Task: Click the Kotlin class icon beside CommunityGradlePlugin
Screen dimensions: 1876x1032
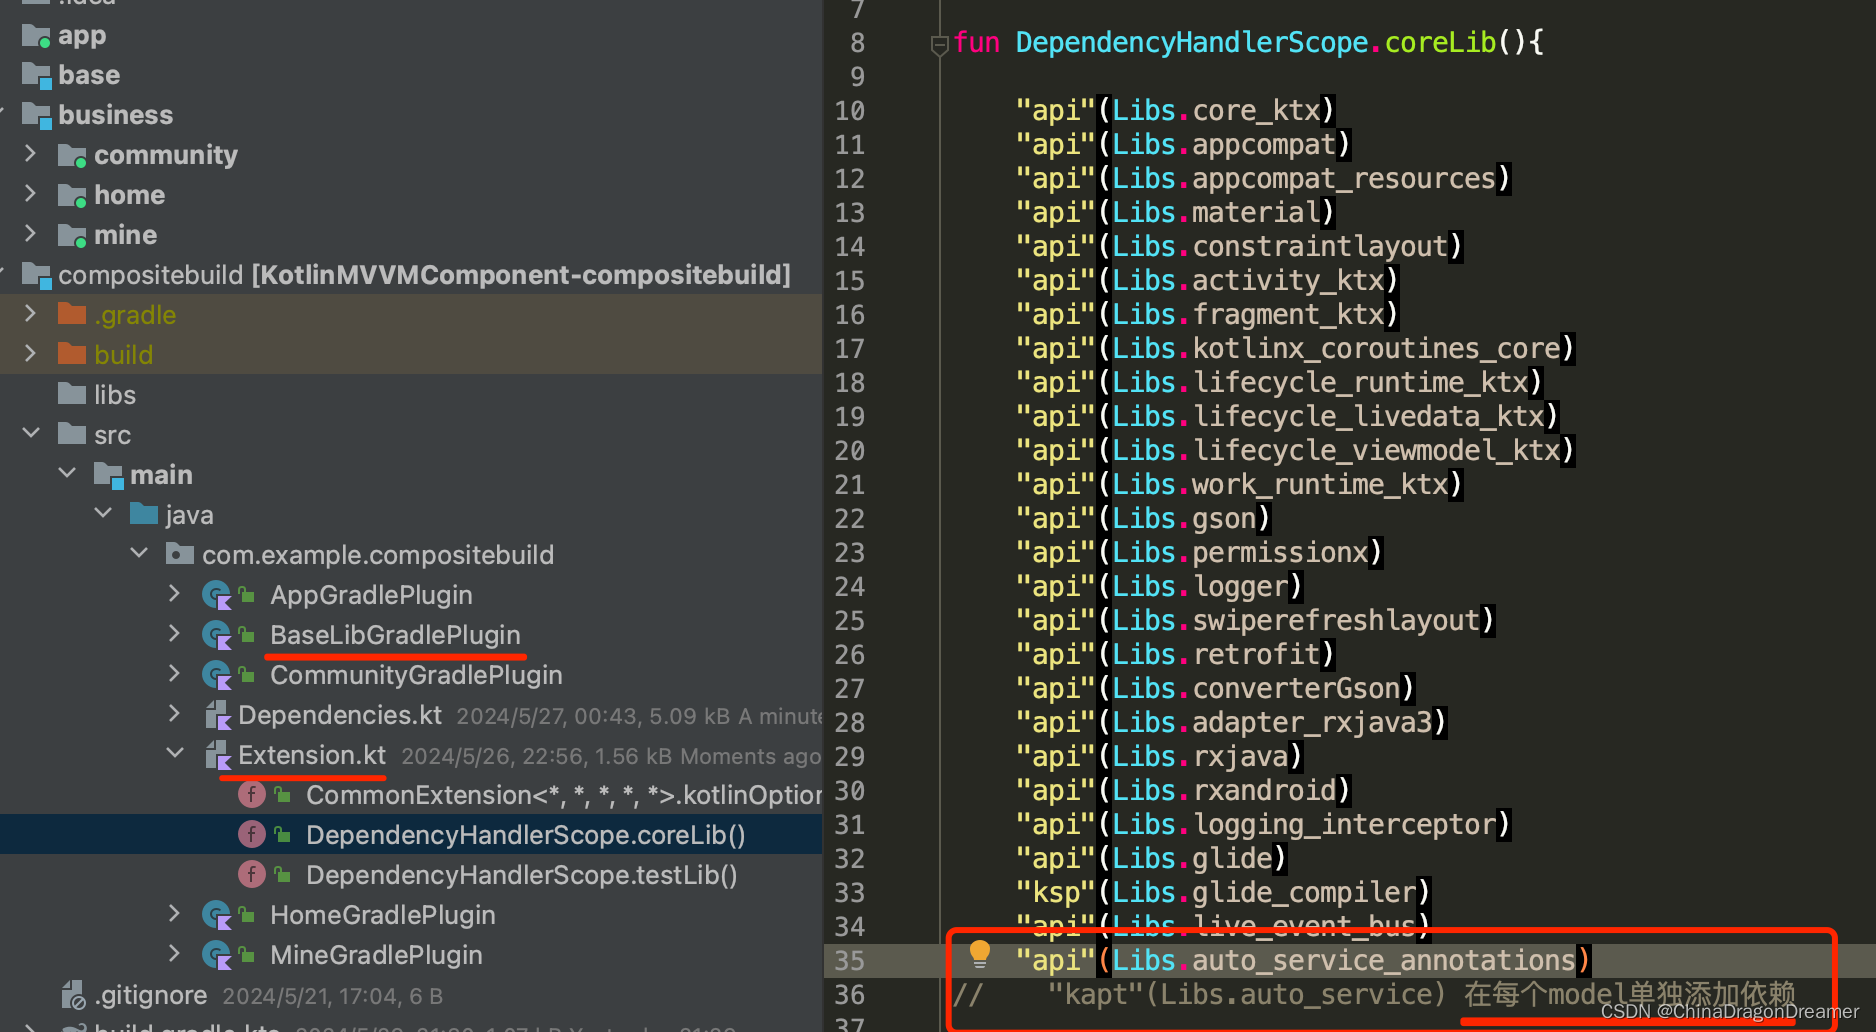Action: [216, 674]
